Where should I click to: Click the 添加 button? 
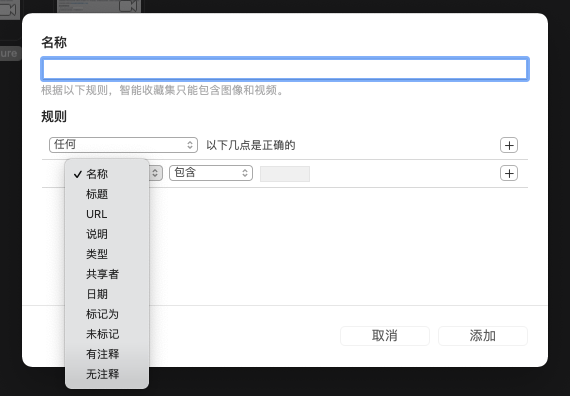point(483,336)
